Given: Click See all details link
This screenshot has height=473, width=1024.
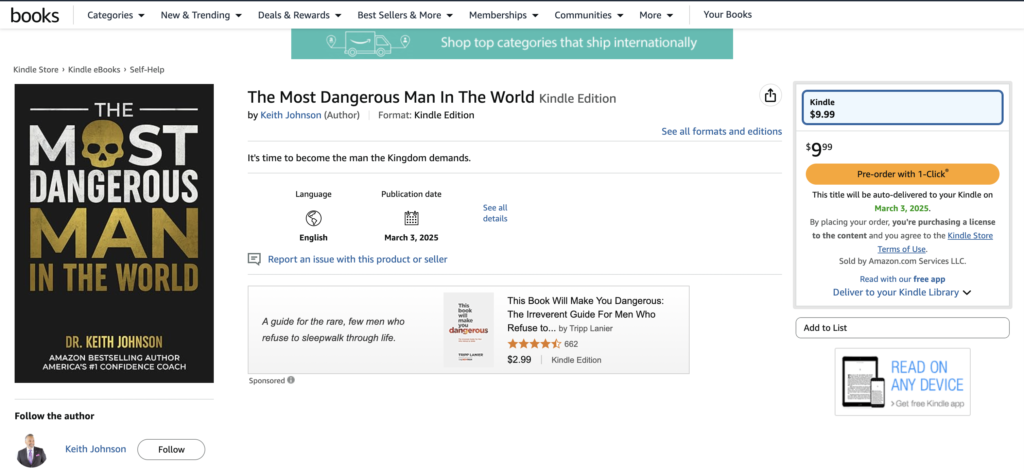Looking at the screenshot, I should click(495, 213).
